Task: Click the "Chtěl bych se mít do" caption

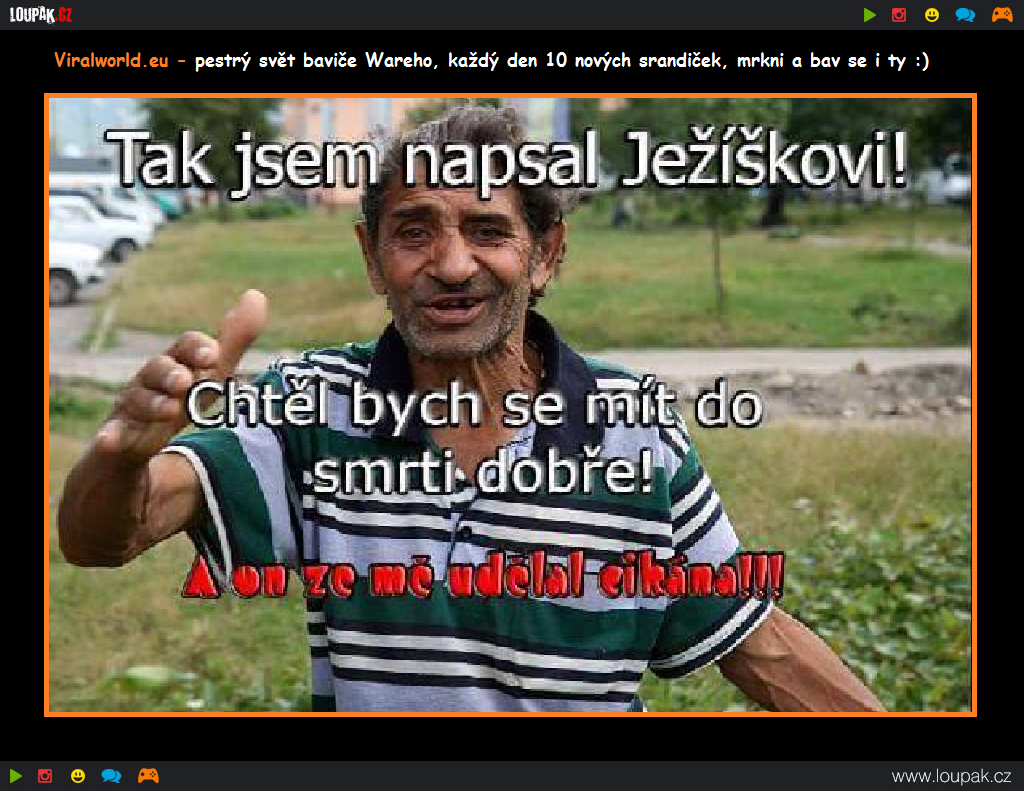Action: 475,408
